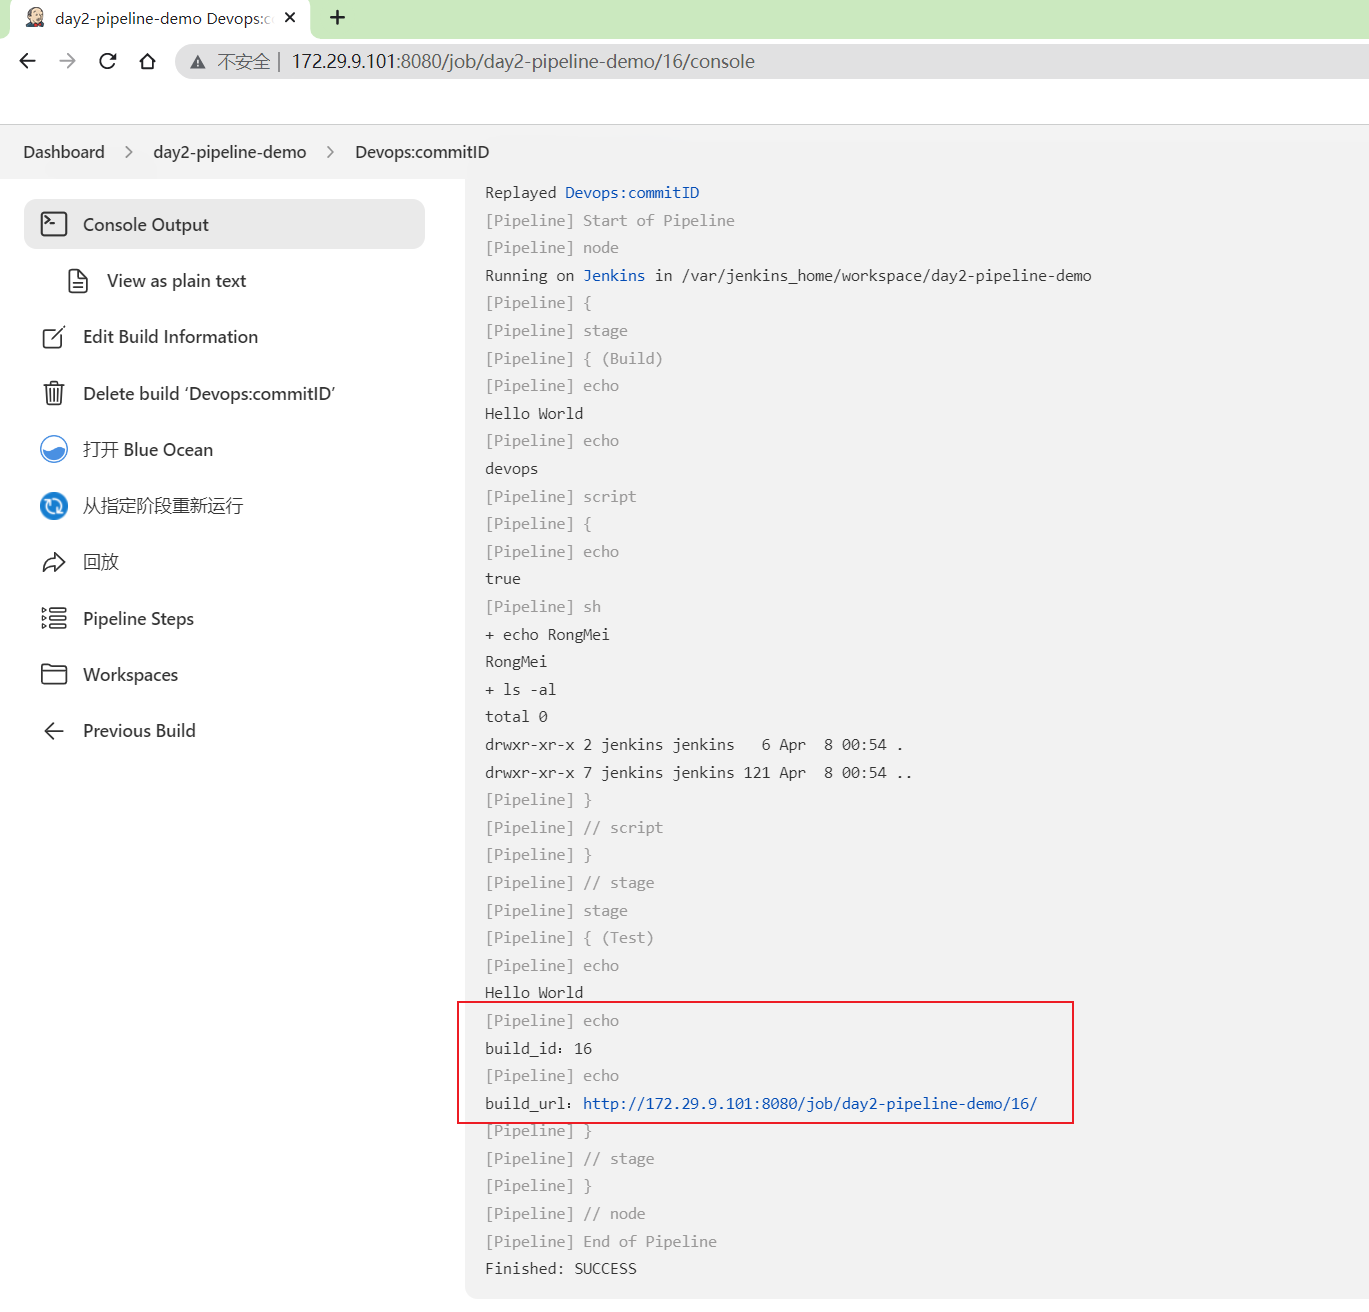
Task: Click the 'true' console output line
Action: 503,579
